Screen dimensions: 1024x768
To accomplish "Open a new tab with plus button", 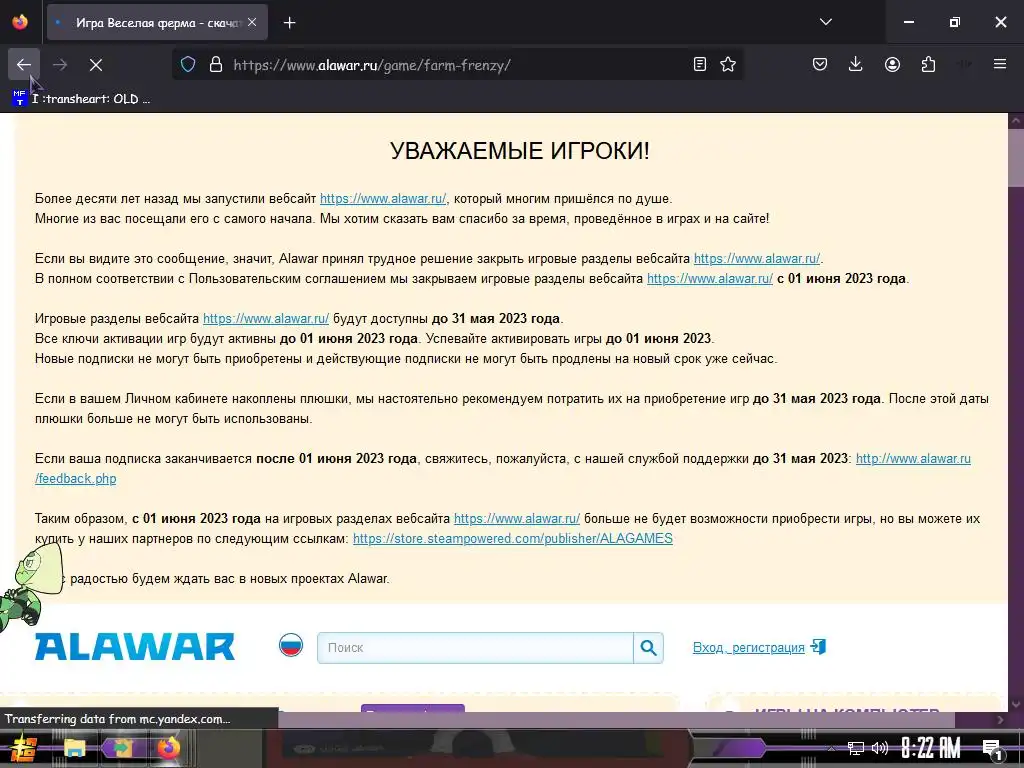I will coord(289,23).
